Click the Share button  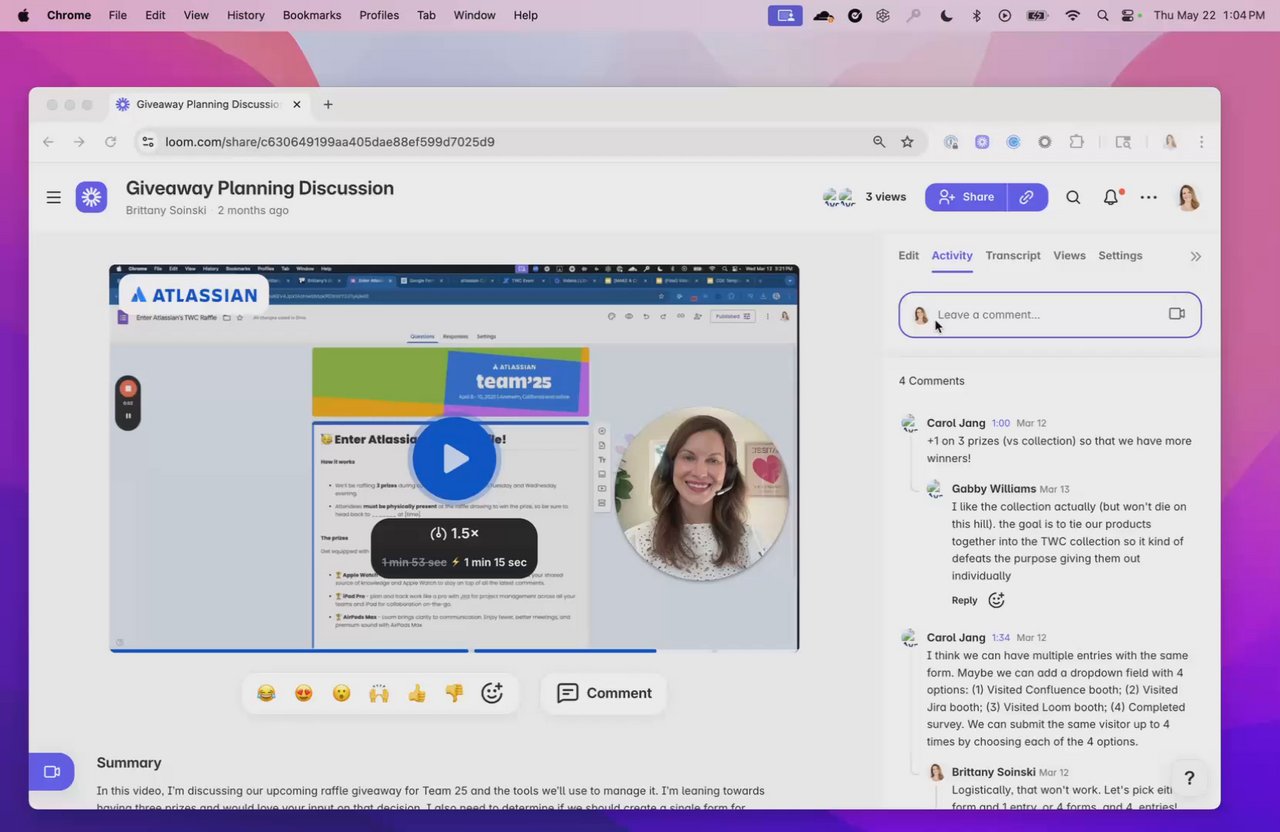pos(966,197)
